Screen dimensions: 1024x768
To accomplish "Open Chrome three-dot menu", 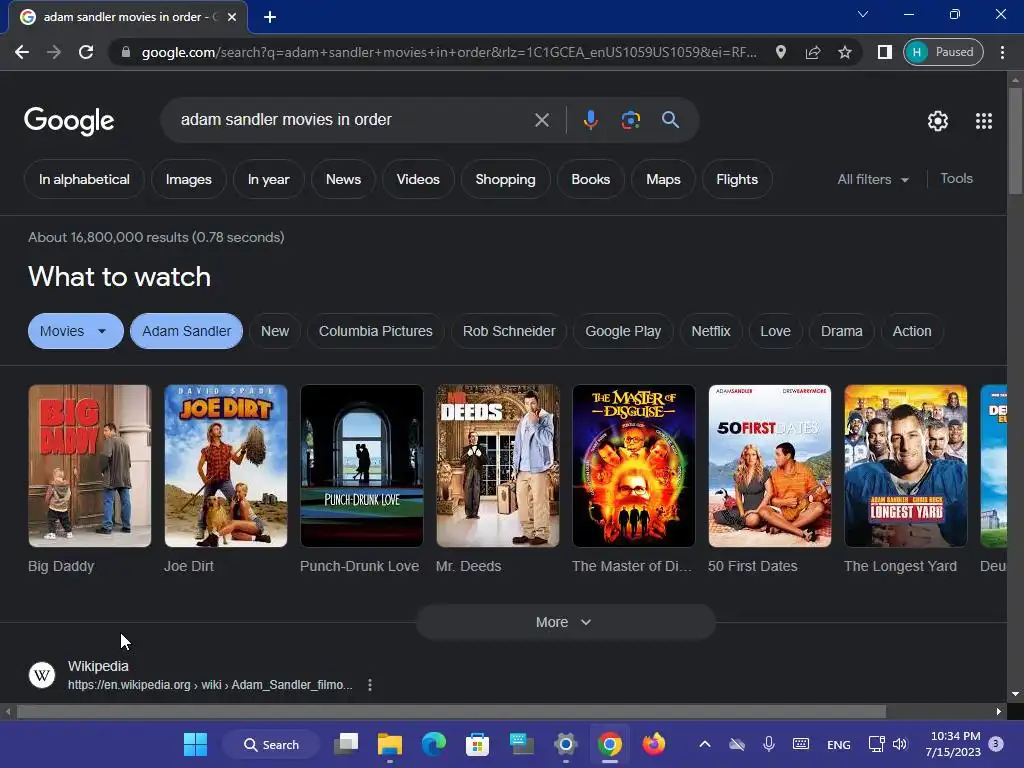I will (x=1002, y=52).
